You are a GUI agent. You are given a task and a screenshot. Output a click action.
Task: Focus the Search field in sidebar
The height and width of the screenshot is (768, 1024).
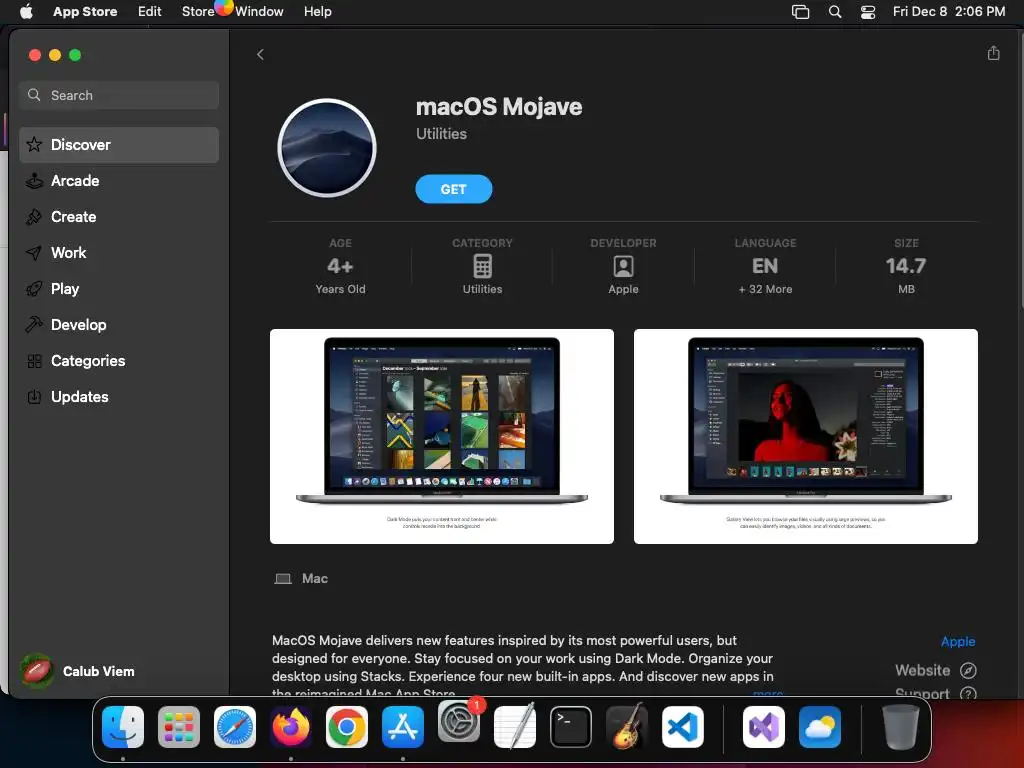(119, 95)
